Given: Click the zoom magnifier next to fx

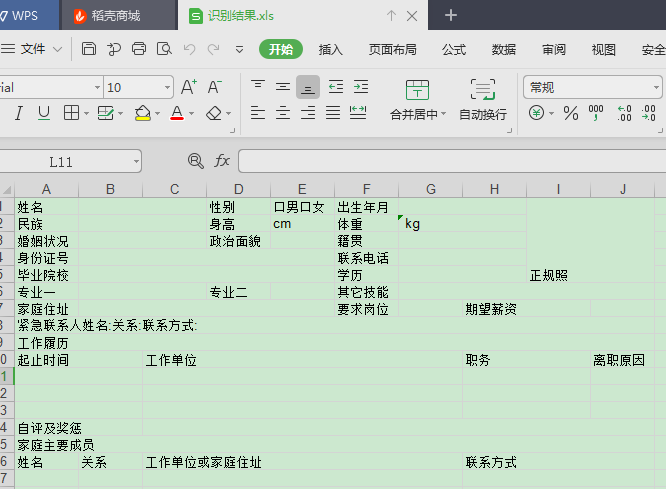Looking at the screenshot, I should [x=195, y=161].
